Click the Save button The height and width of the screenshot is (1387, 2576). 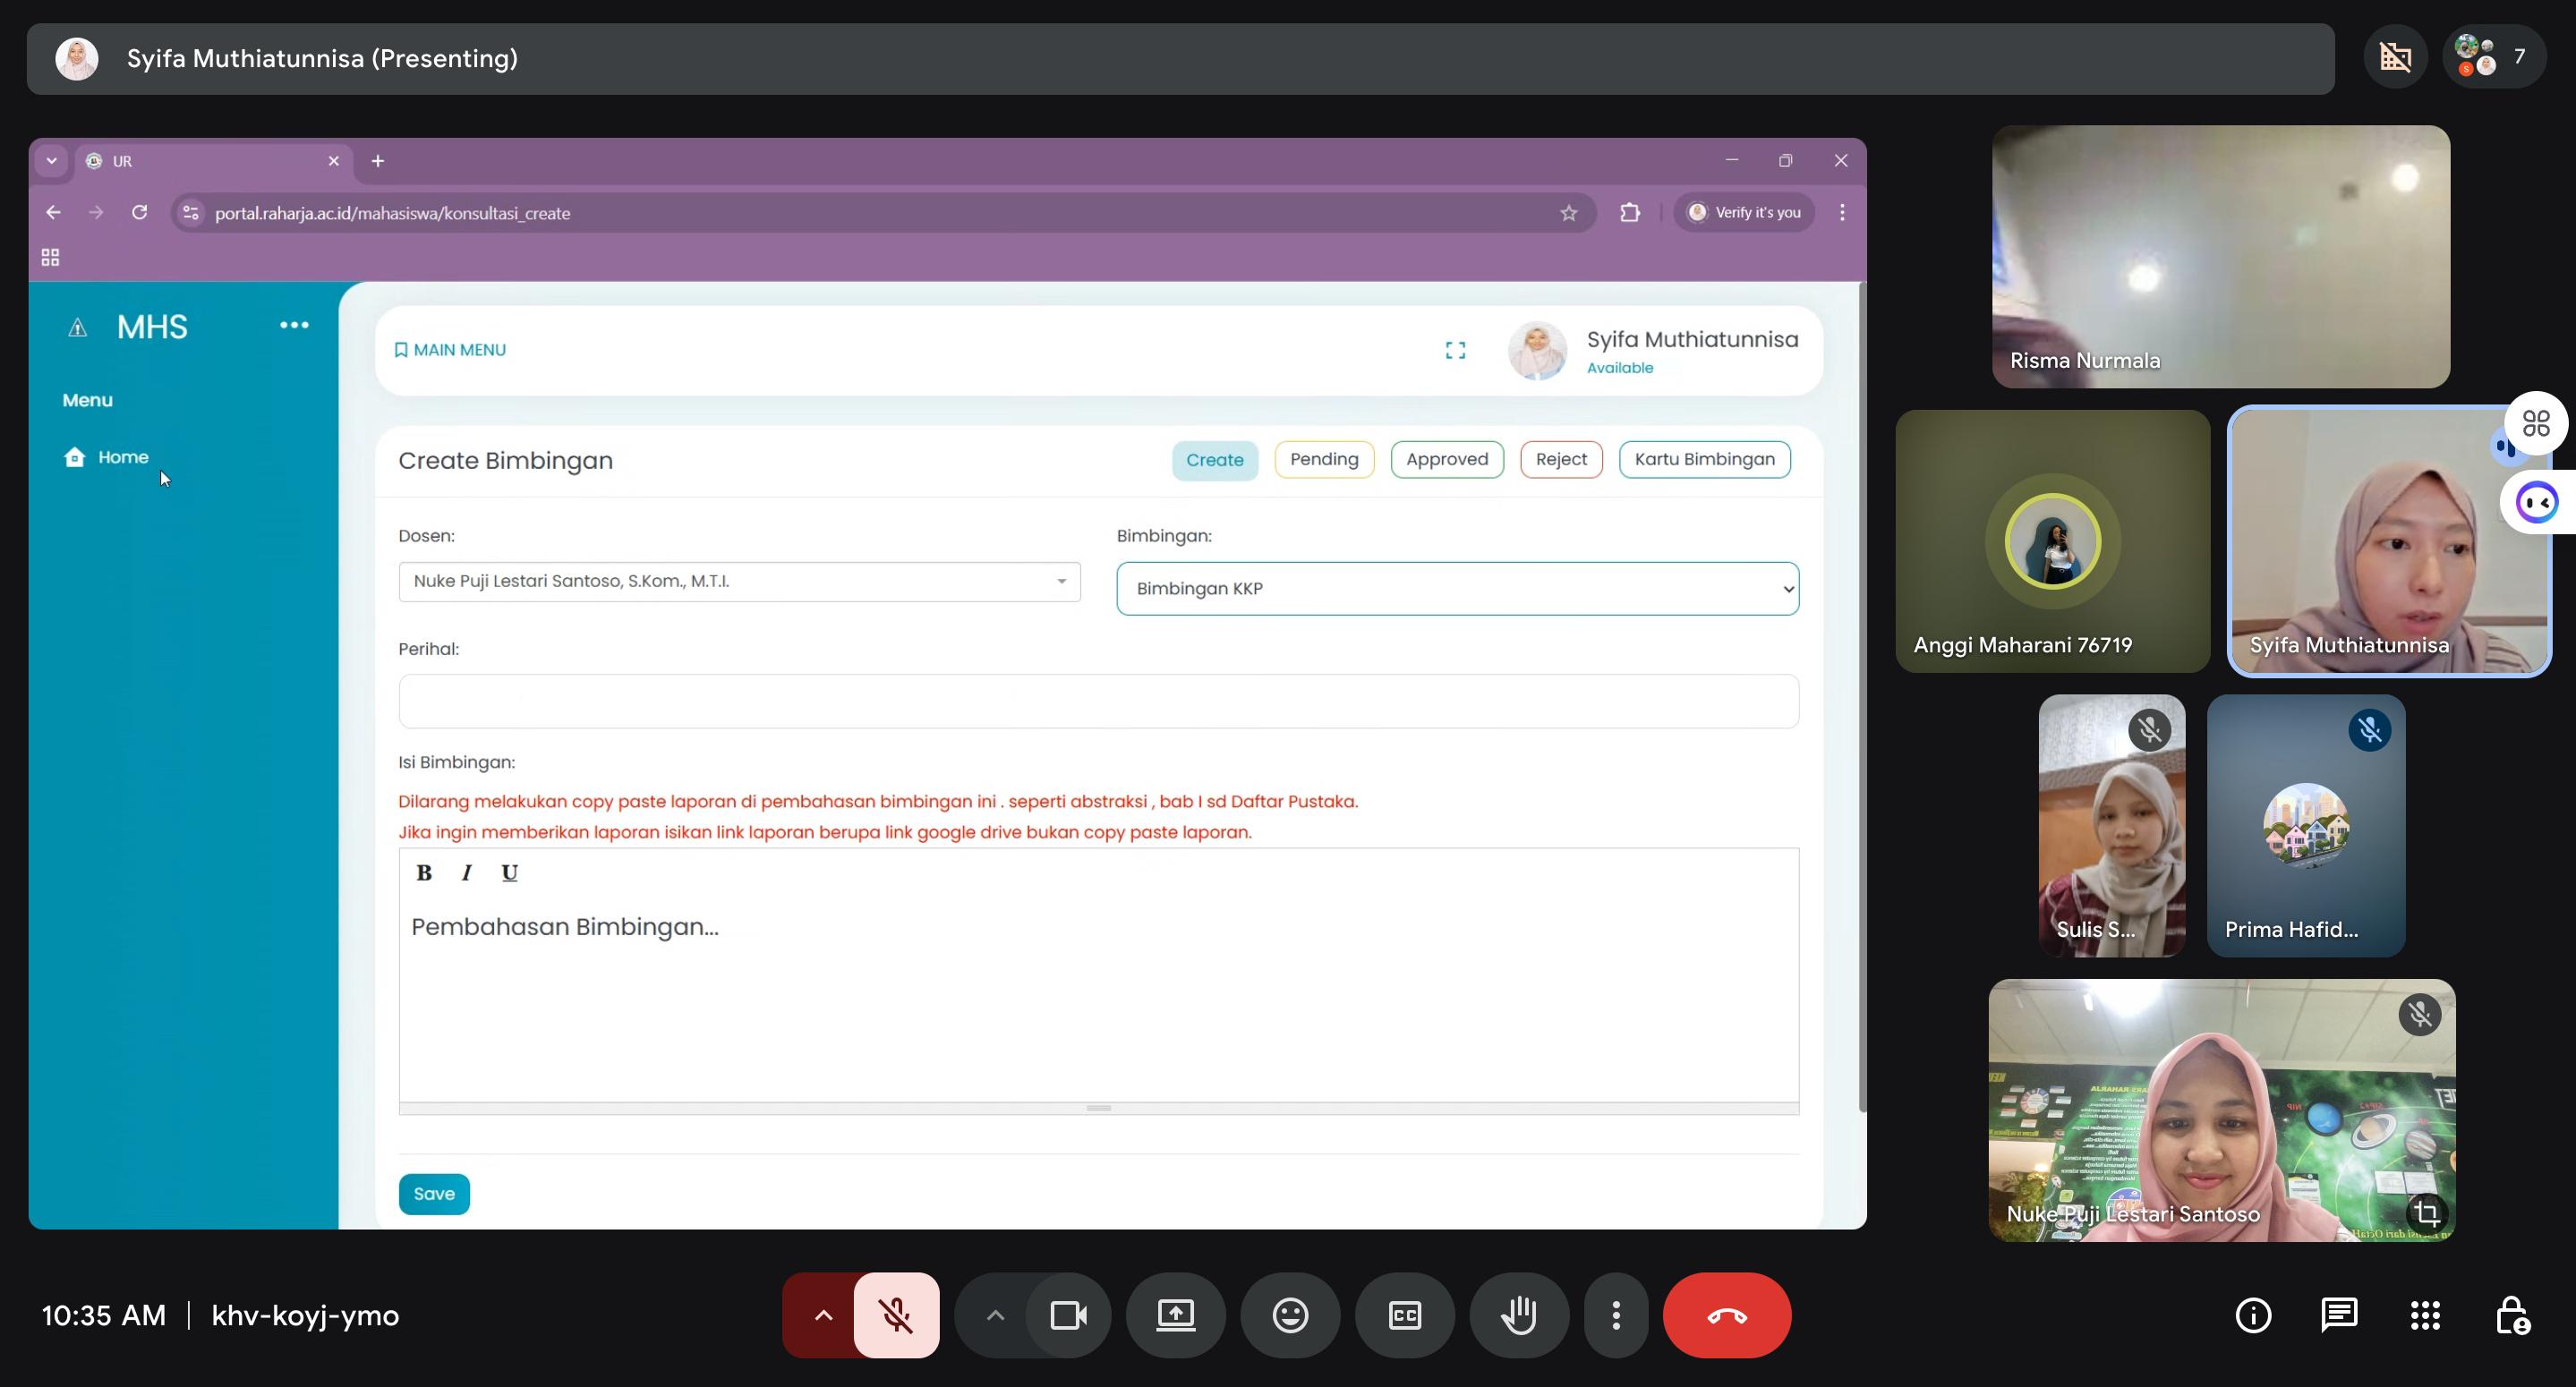coord(434,1193)
